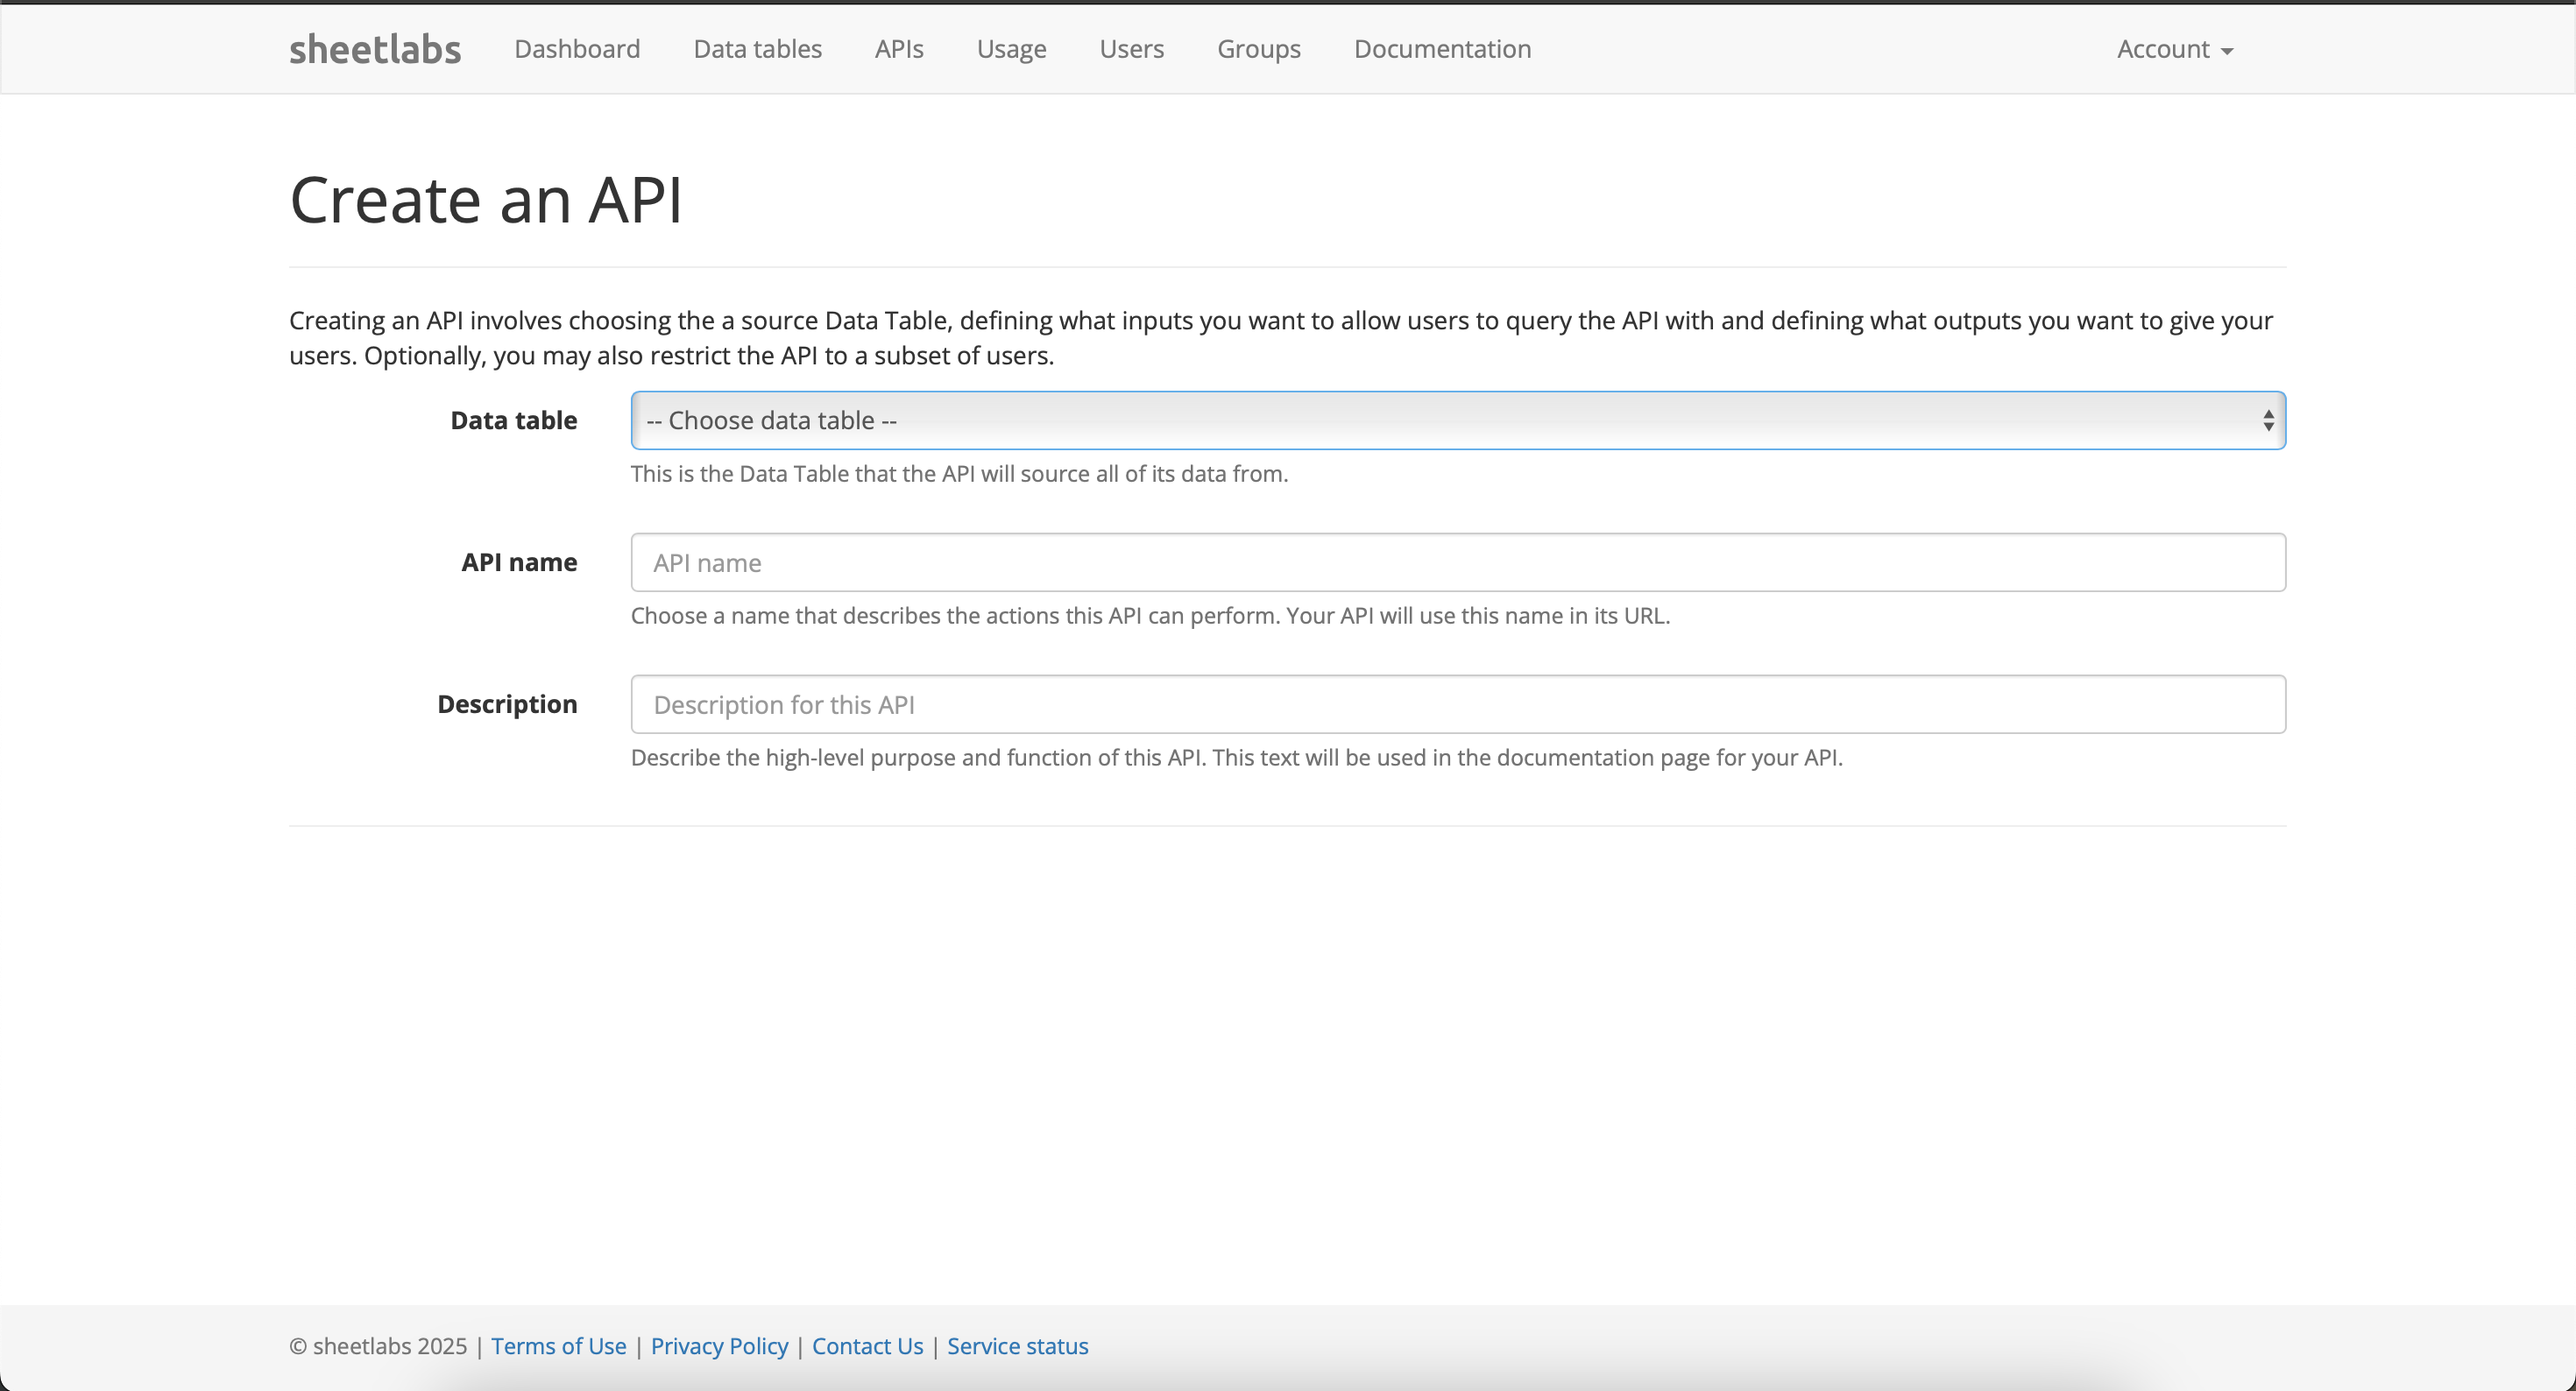Click the Description text field
Screen dimensions: 2576x1391
point(1457,705)
